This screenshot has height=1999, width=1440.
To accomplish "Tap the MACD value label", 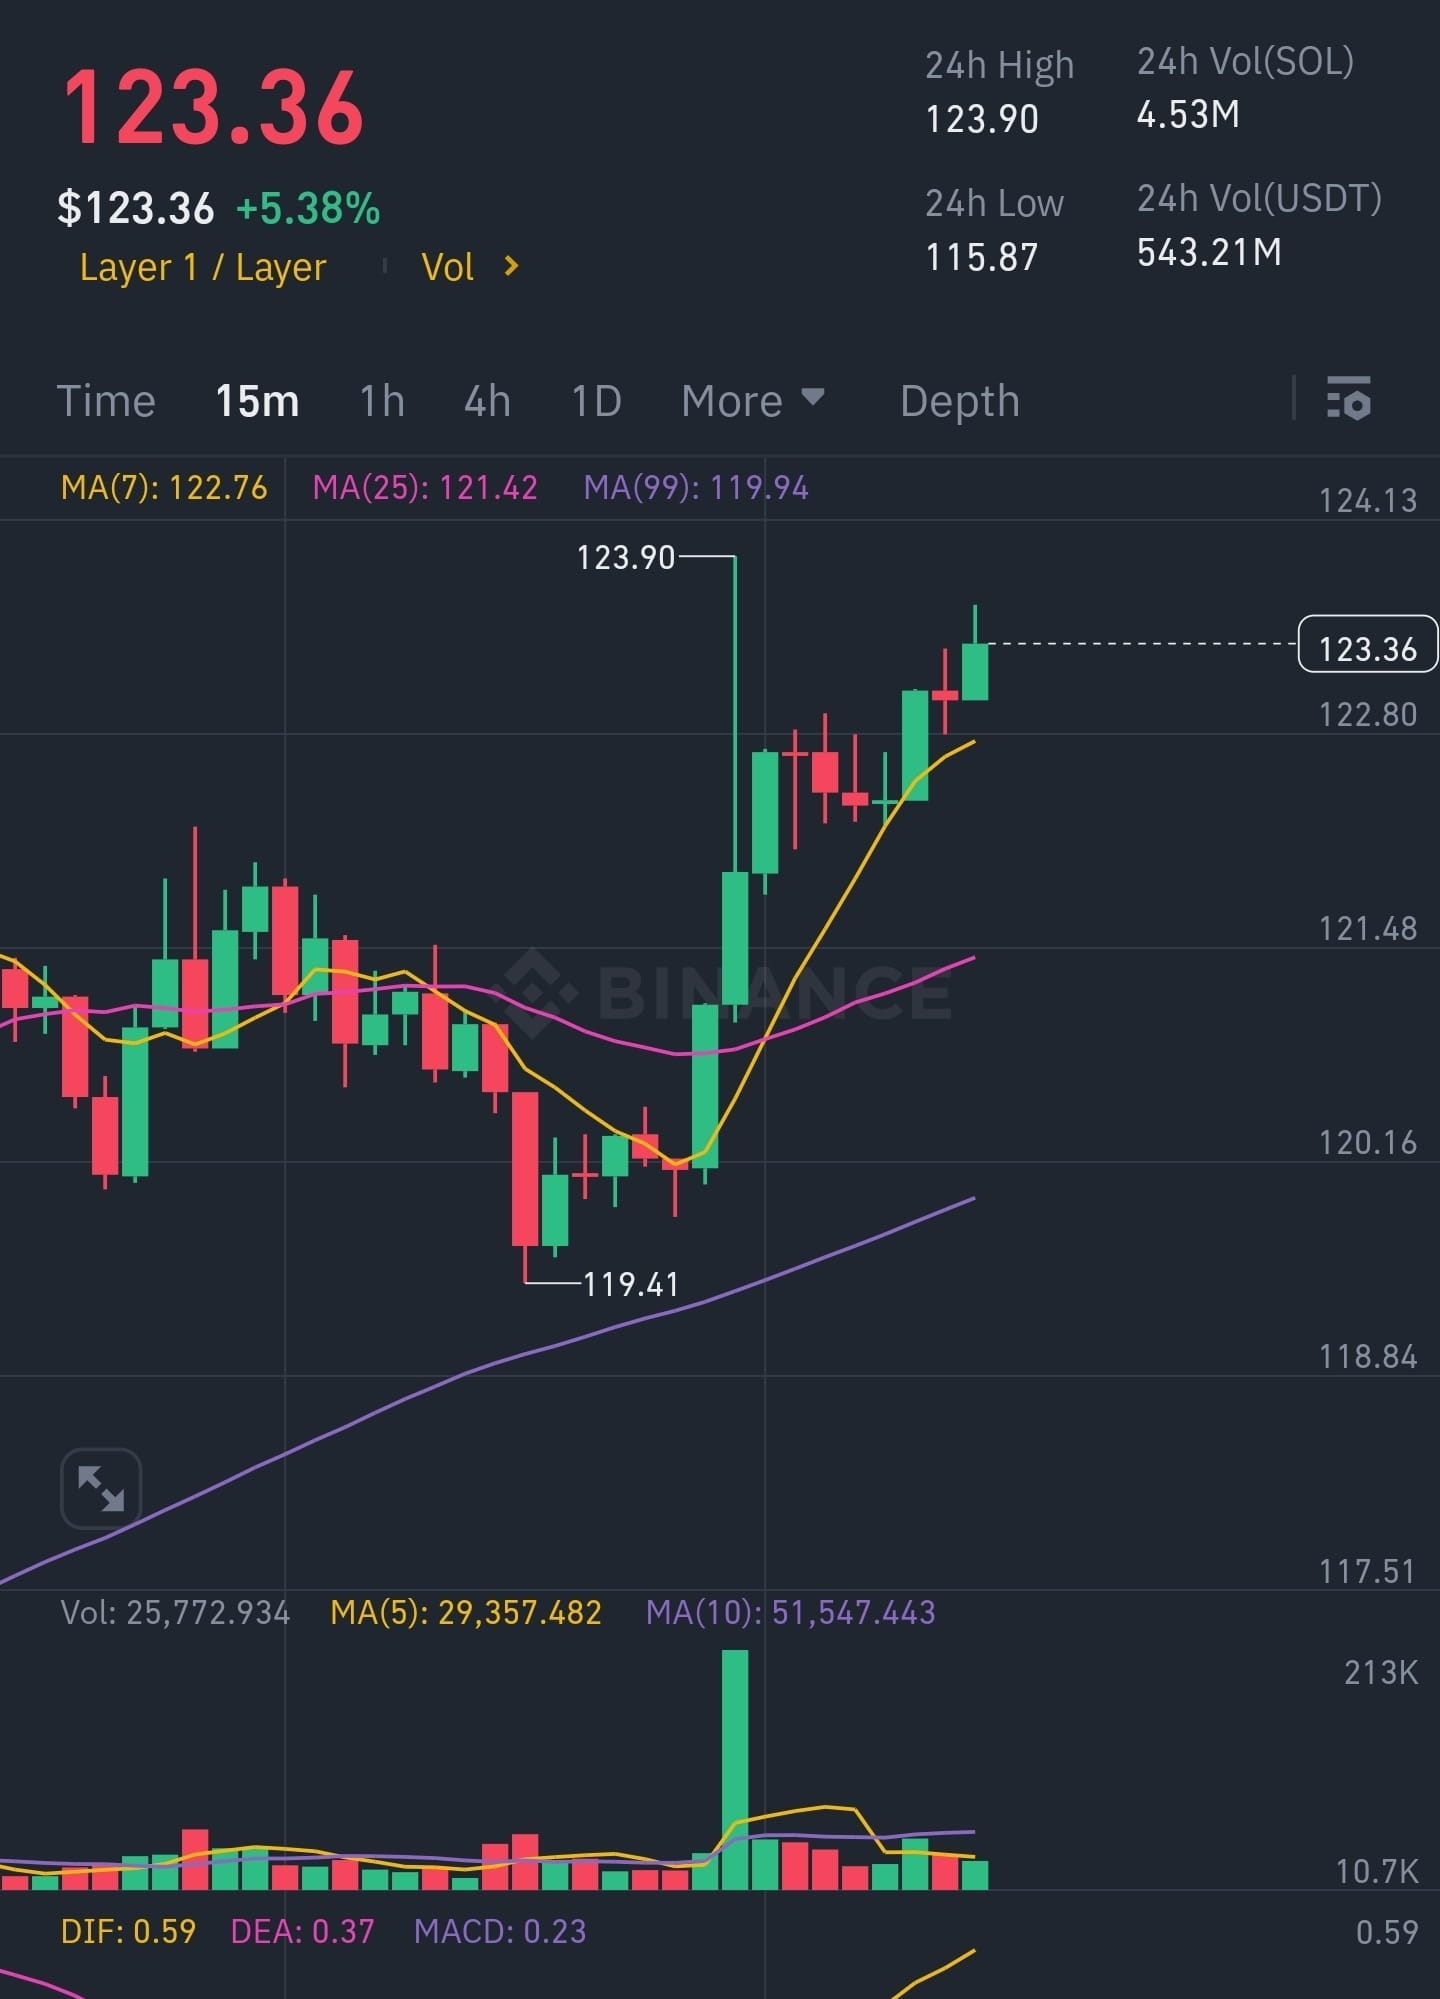I will [500, 1931].
